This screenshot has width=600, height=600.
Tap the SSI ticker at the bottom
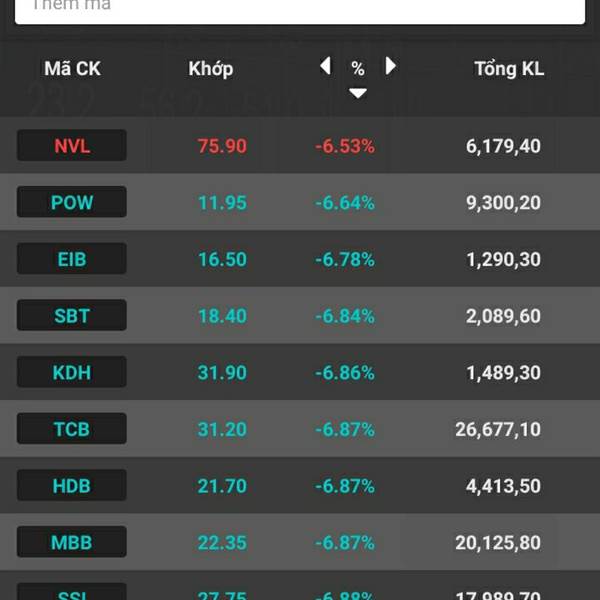pyautogui.click(x=72, y=592)
